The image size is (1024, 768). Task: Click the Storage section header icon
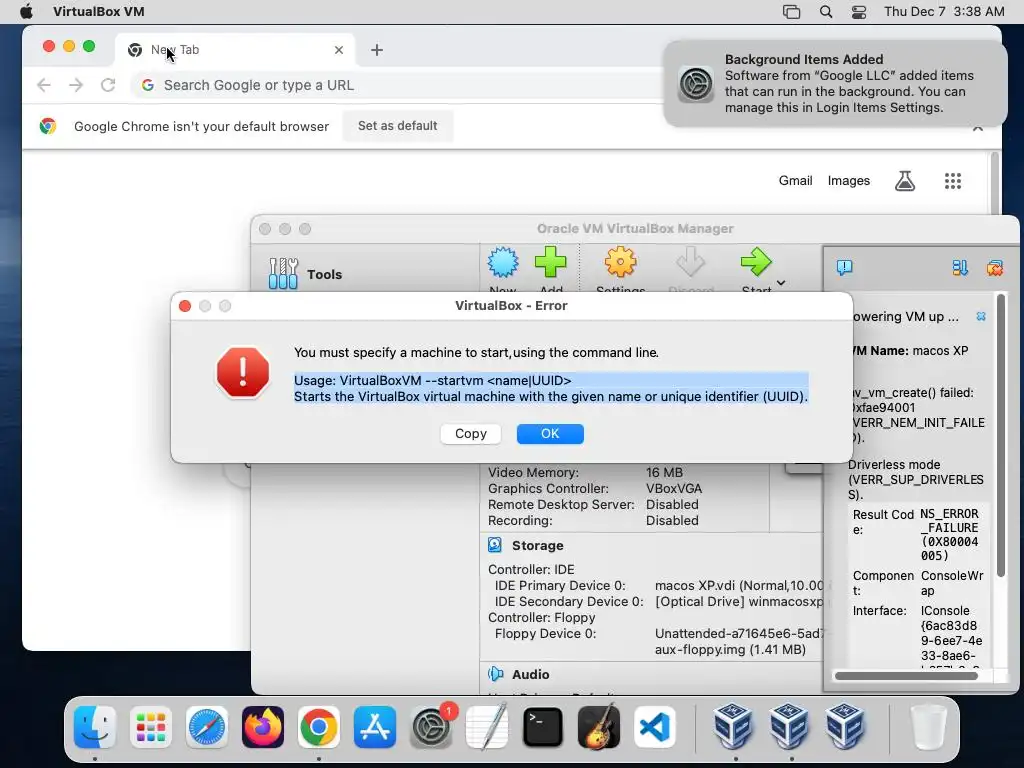495,545
